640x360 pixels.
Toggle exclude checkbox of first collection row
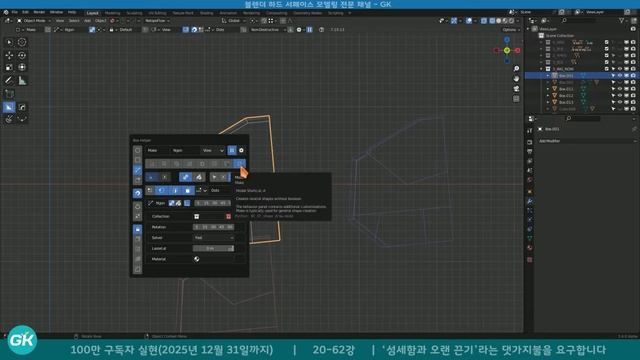pyautogui.click(x=607, y=42)
